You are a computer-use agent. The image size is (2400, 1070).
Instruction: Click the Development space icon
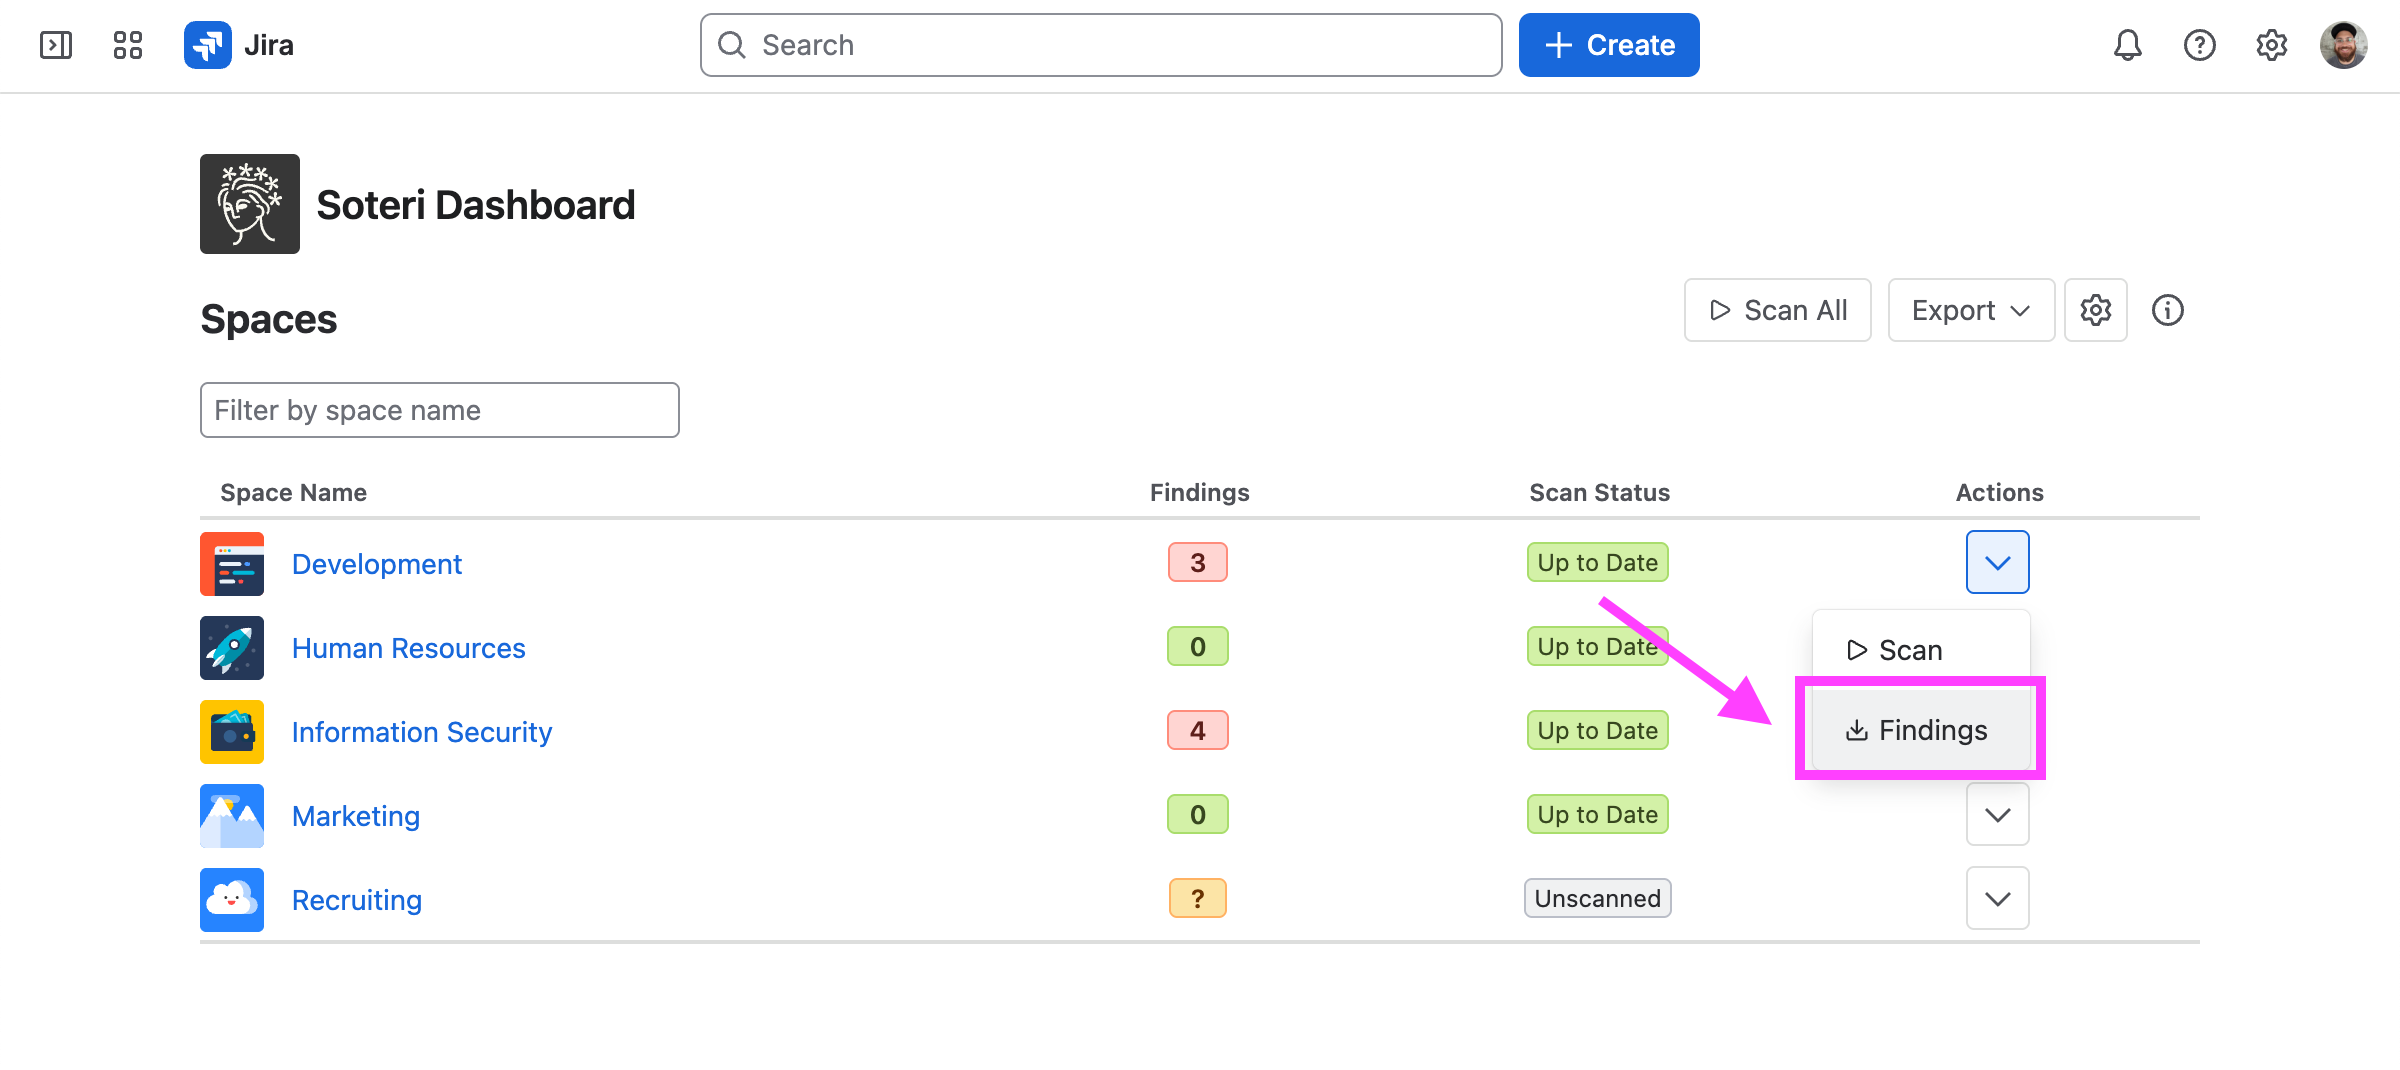click(x=232, y=564)
